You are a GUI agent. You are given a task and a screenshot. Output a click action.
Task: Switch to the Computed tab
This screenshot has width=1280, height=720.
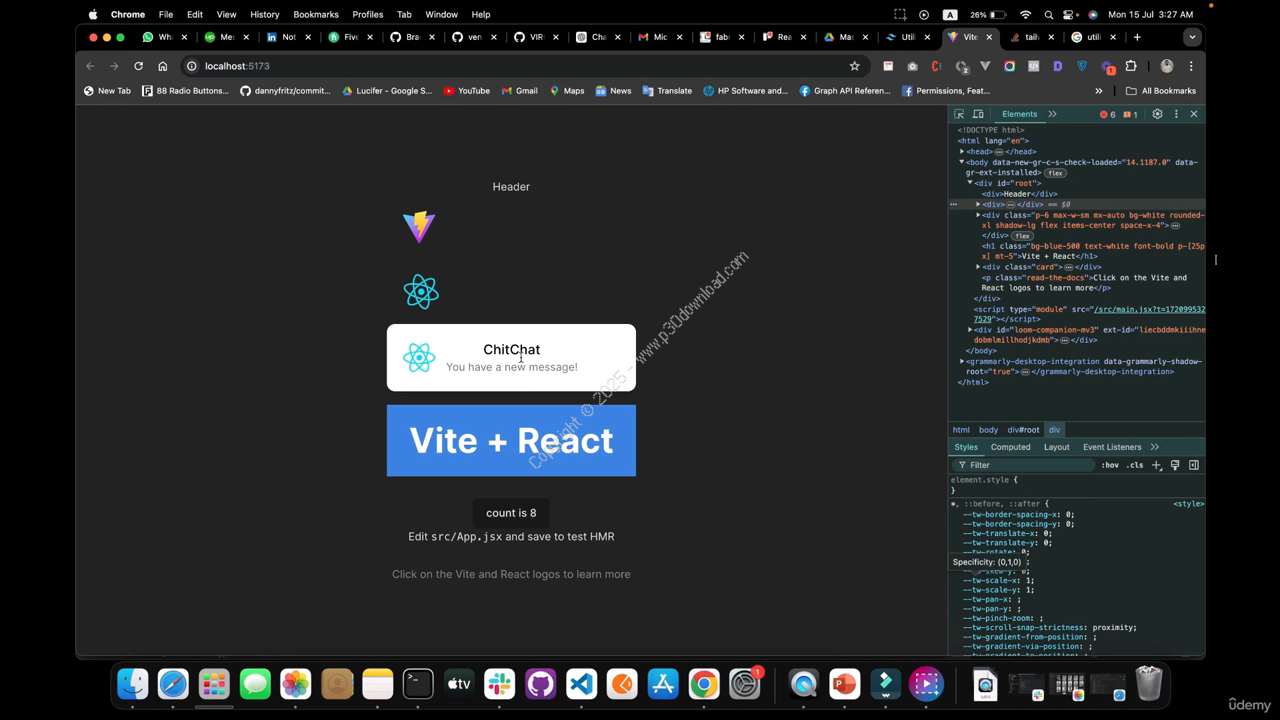coord(1010,447)
